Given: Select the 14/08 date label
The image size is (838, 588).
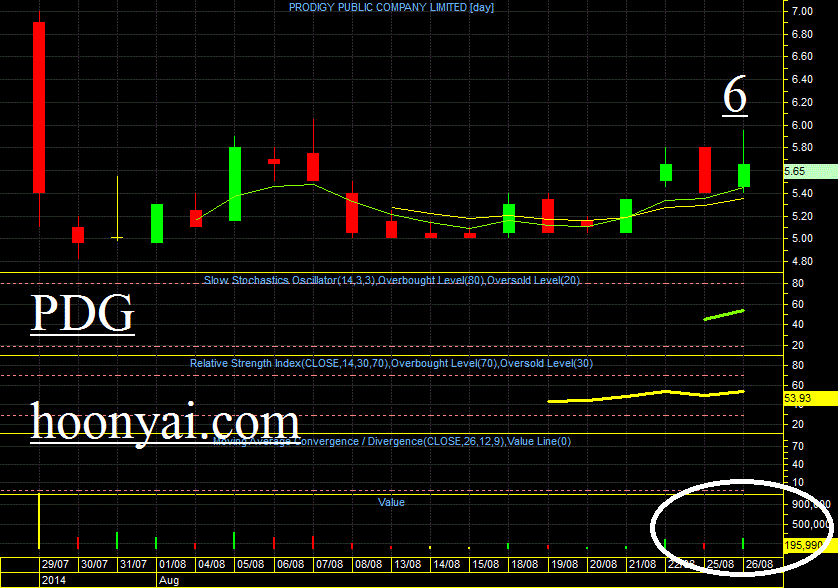Looking at the screenshot, I should point(447,564).
